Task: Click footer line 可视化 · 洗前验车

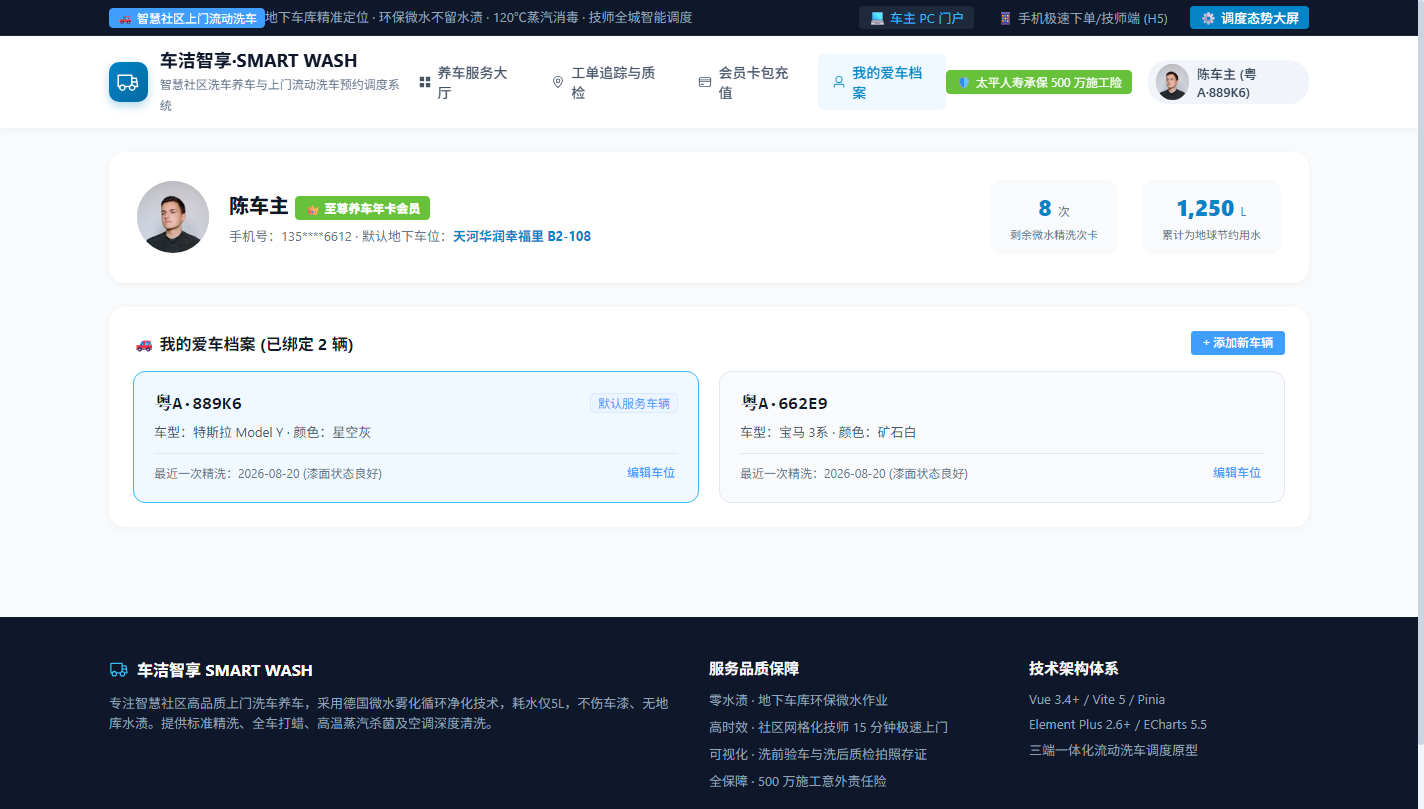Action: coord(818,754)
